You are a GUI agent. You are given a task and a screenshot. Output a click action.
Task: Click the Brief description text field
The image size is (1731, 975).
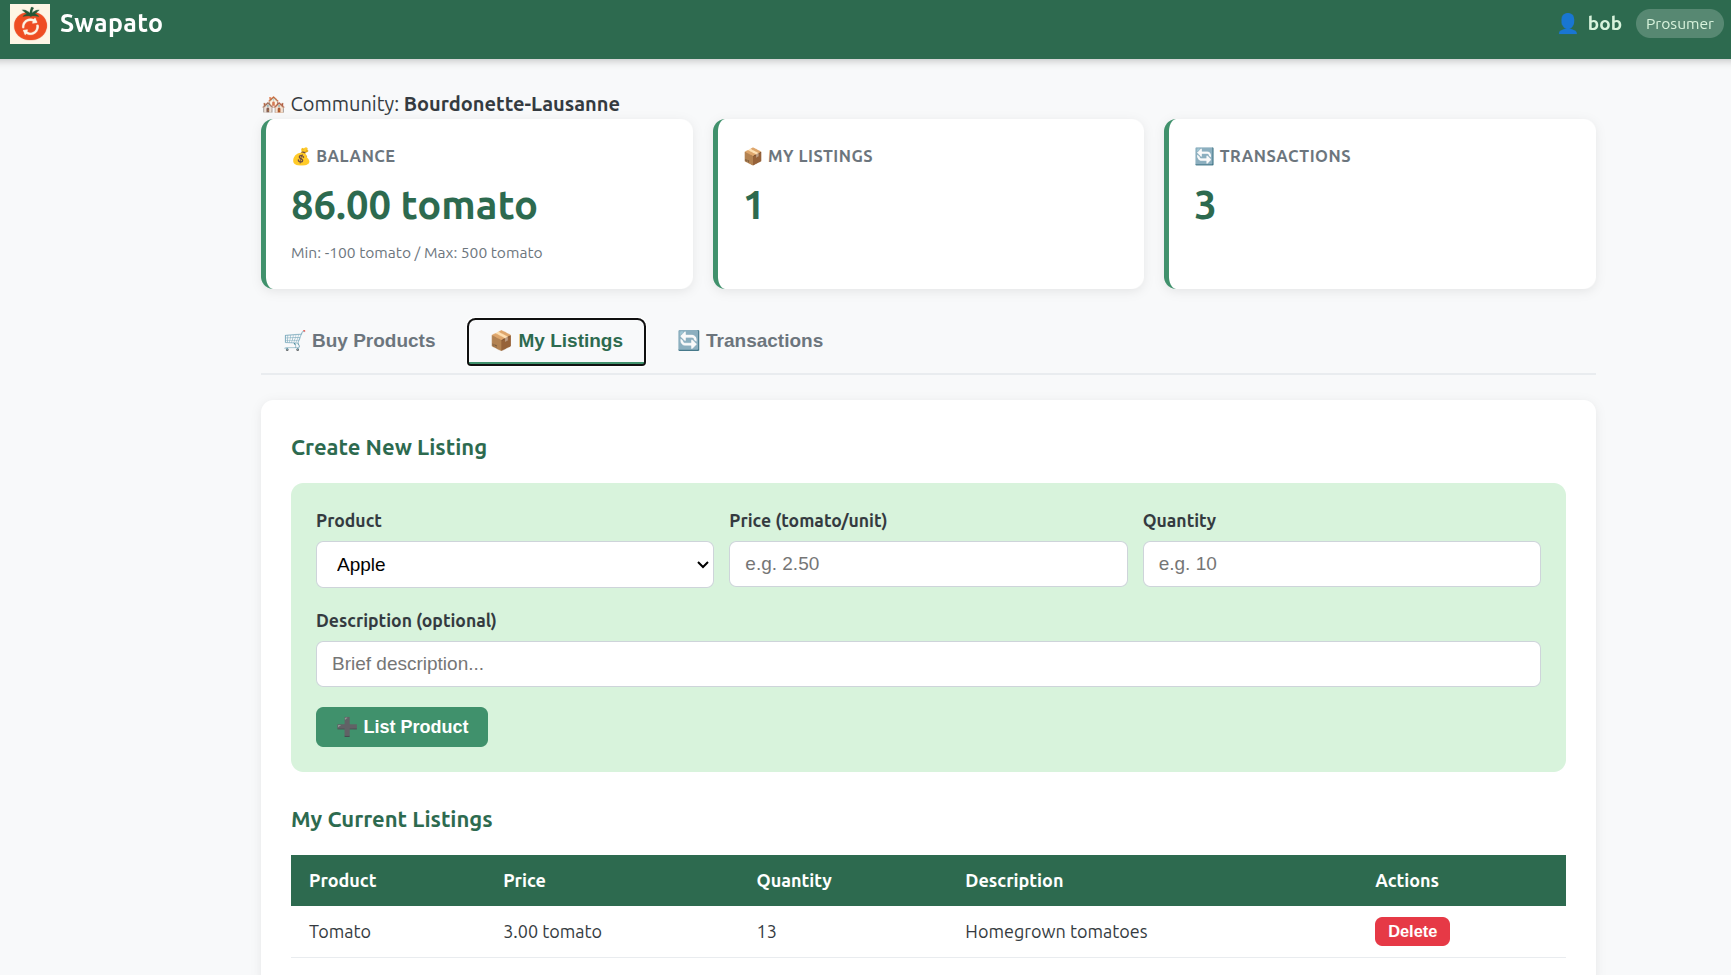point(928,664)
